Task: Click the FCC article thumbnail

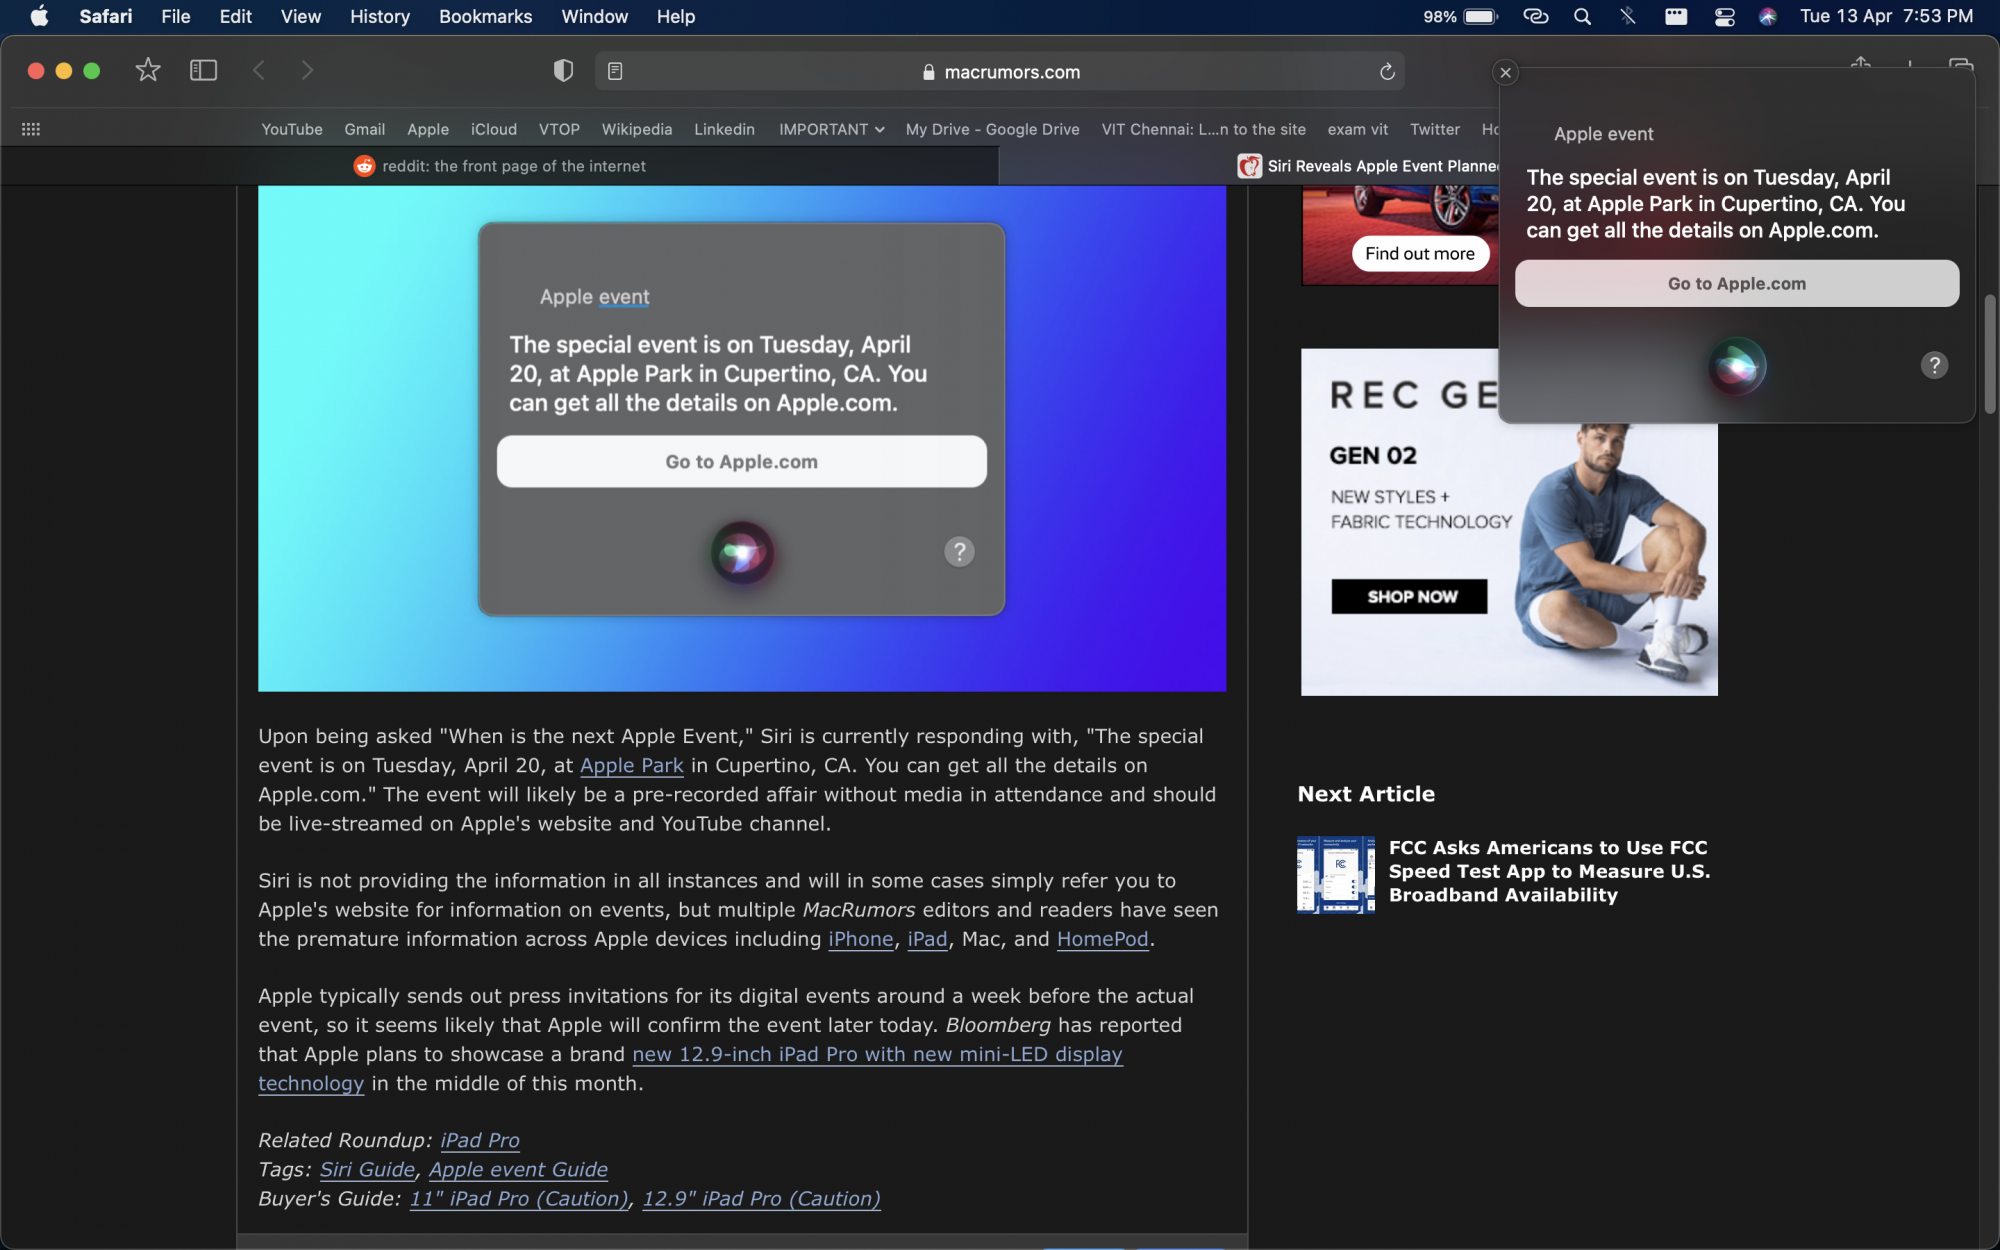Action: pyautogui.click(x=1336, y=875)
